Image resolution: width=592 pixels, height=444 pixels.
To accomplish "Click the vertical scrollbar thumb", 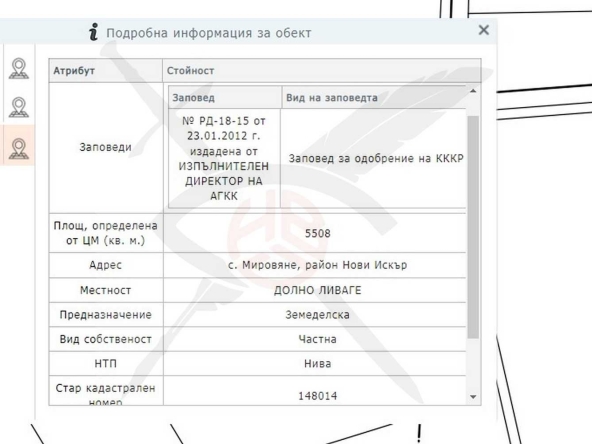I will 473,227.
